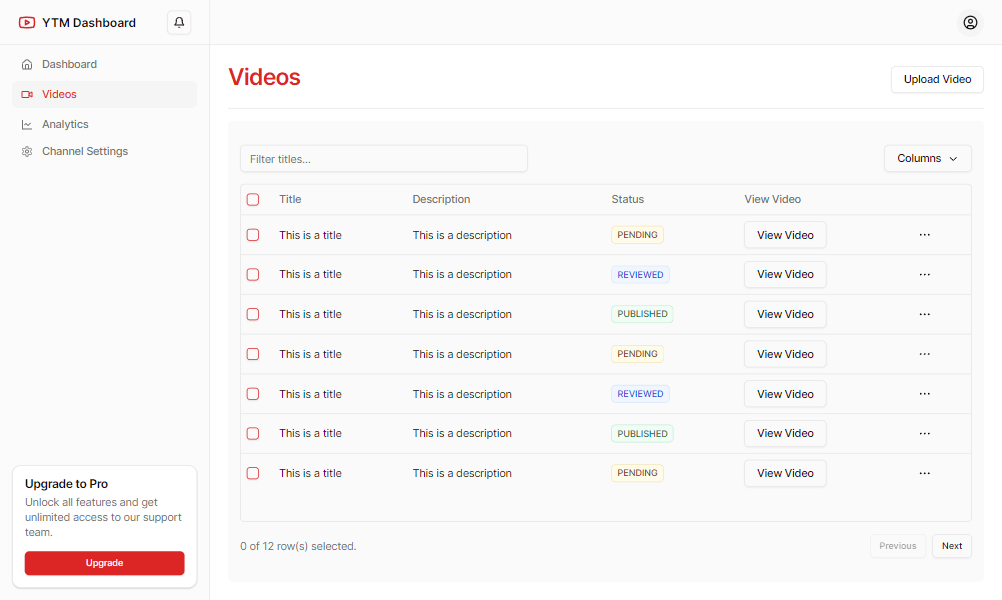The height and width of the screenshot is (600, 1002).
Task: Click the Videos camera icon in sidebar
Action: click(27, 94)
